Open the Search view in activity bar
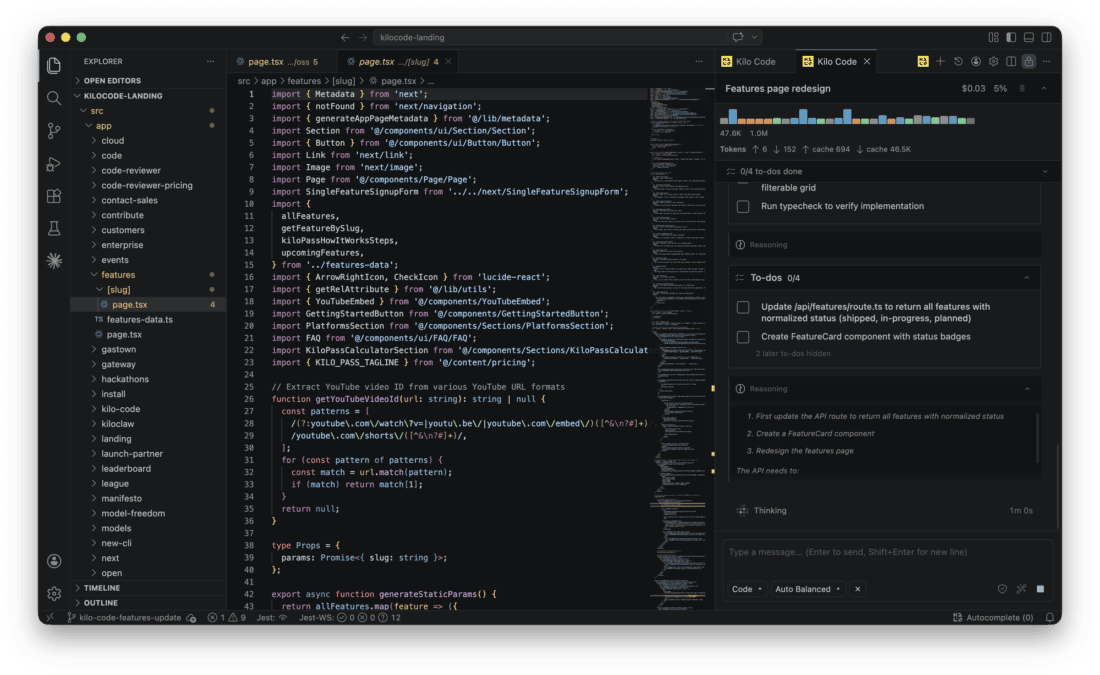This screenshot has width=1100, height=675. 53,98
